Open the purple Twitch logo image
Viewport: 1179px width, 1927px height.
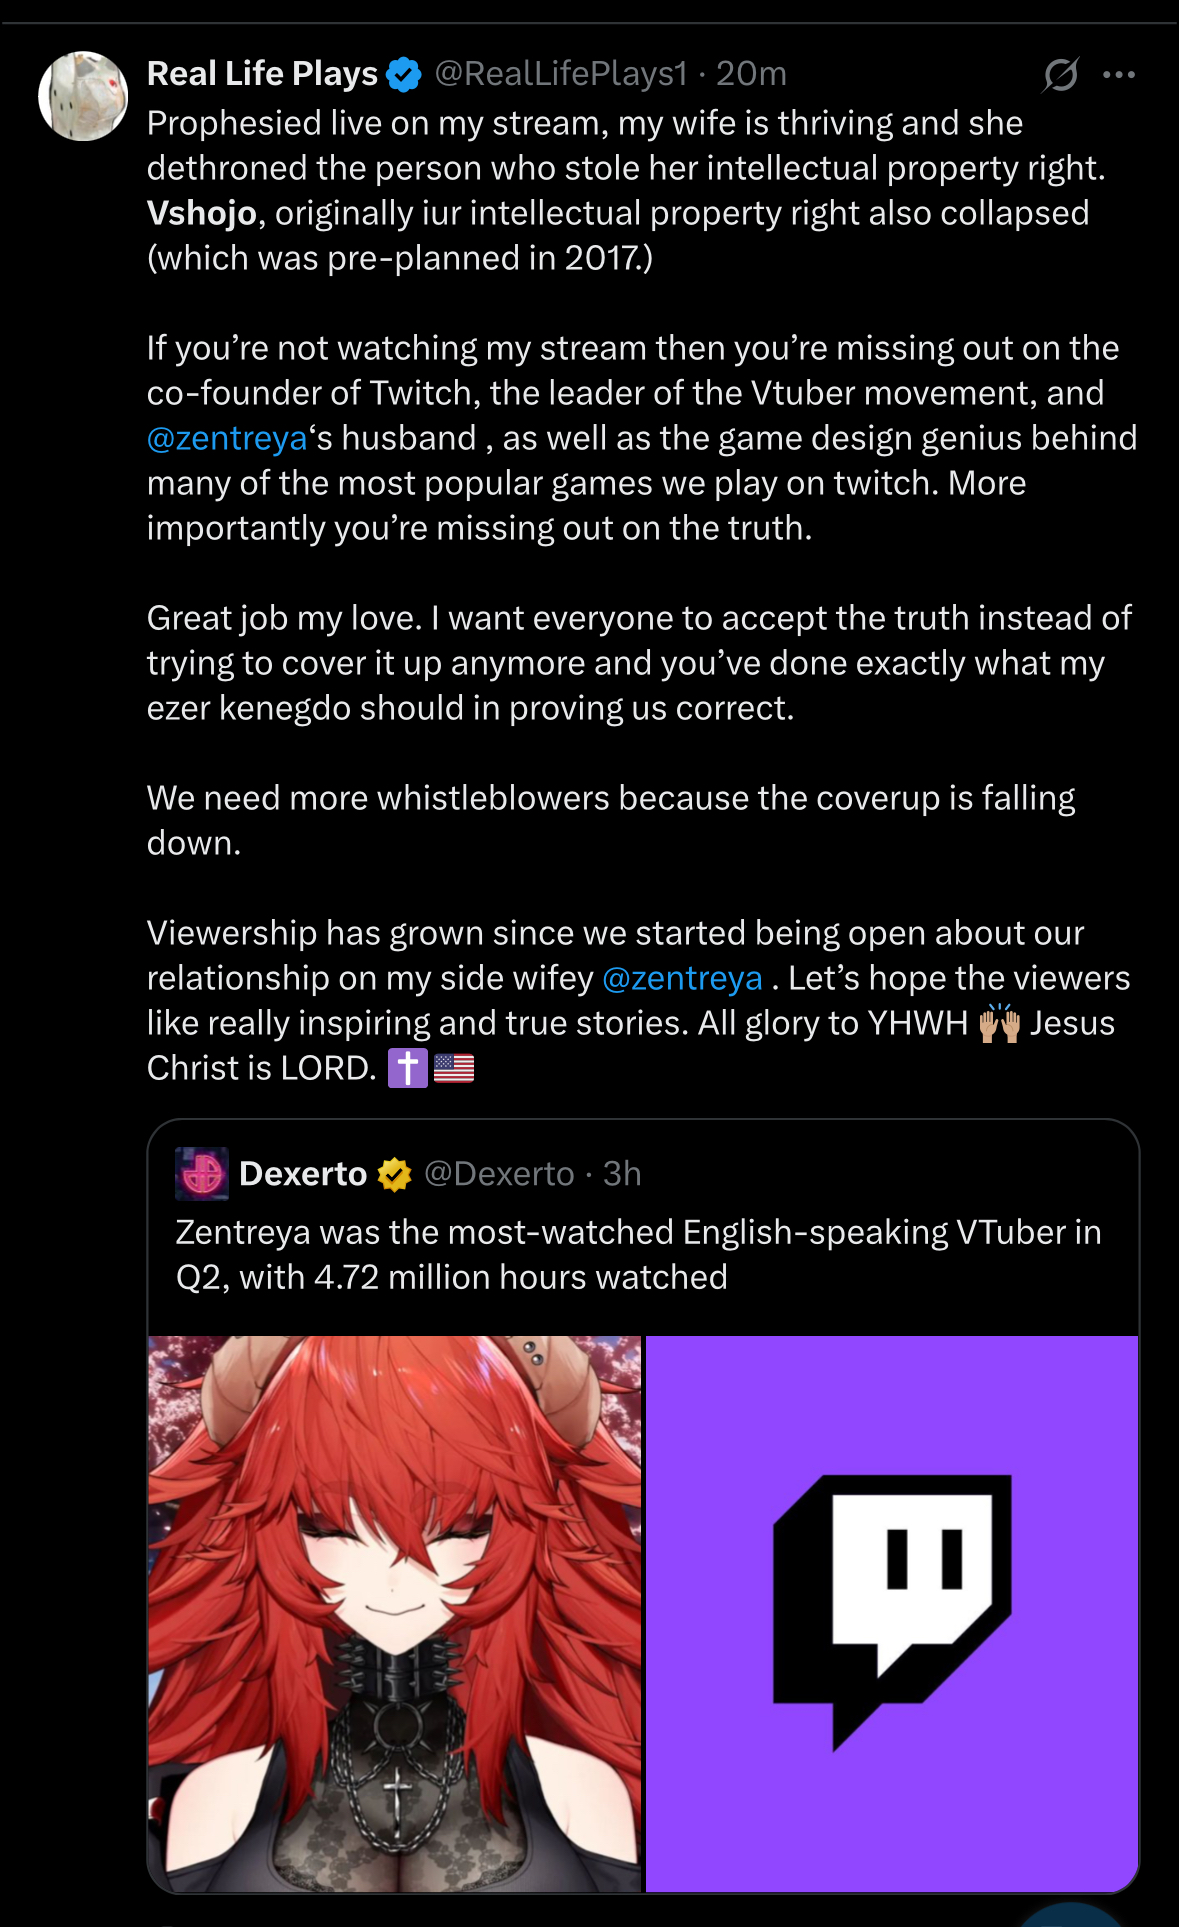tap(892, 1613)
